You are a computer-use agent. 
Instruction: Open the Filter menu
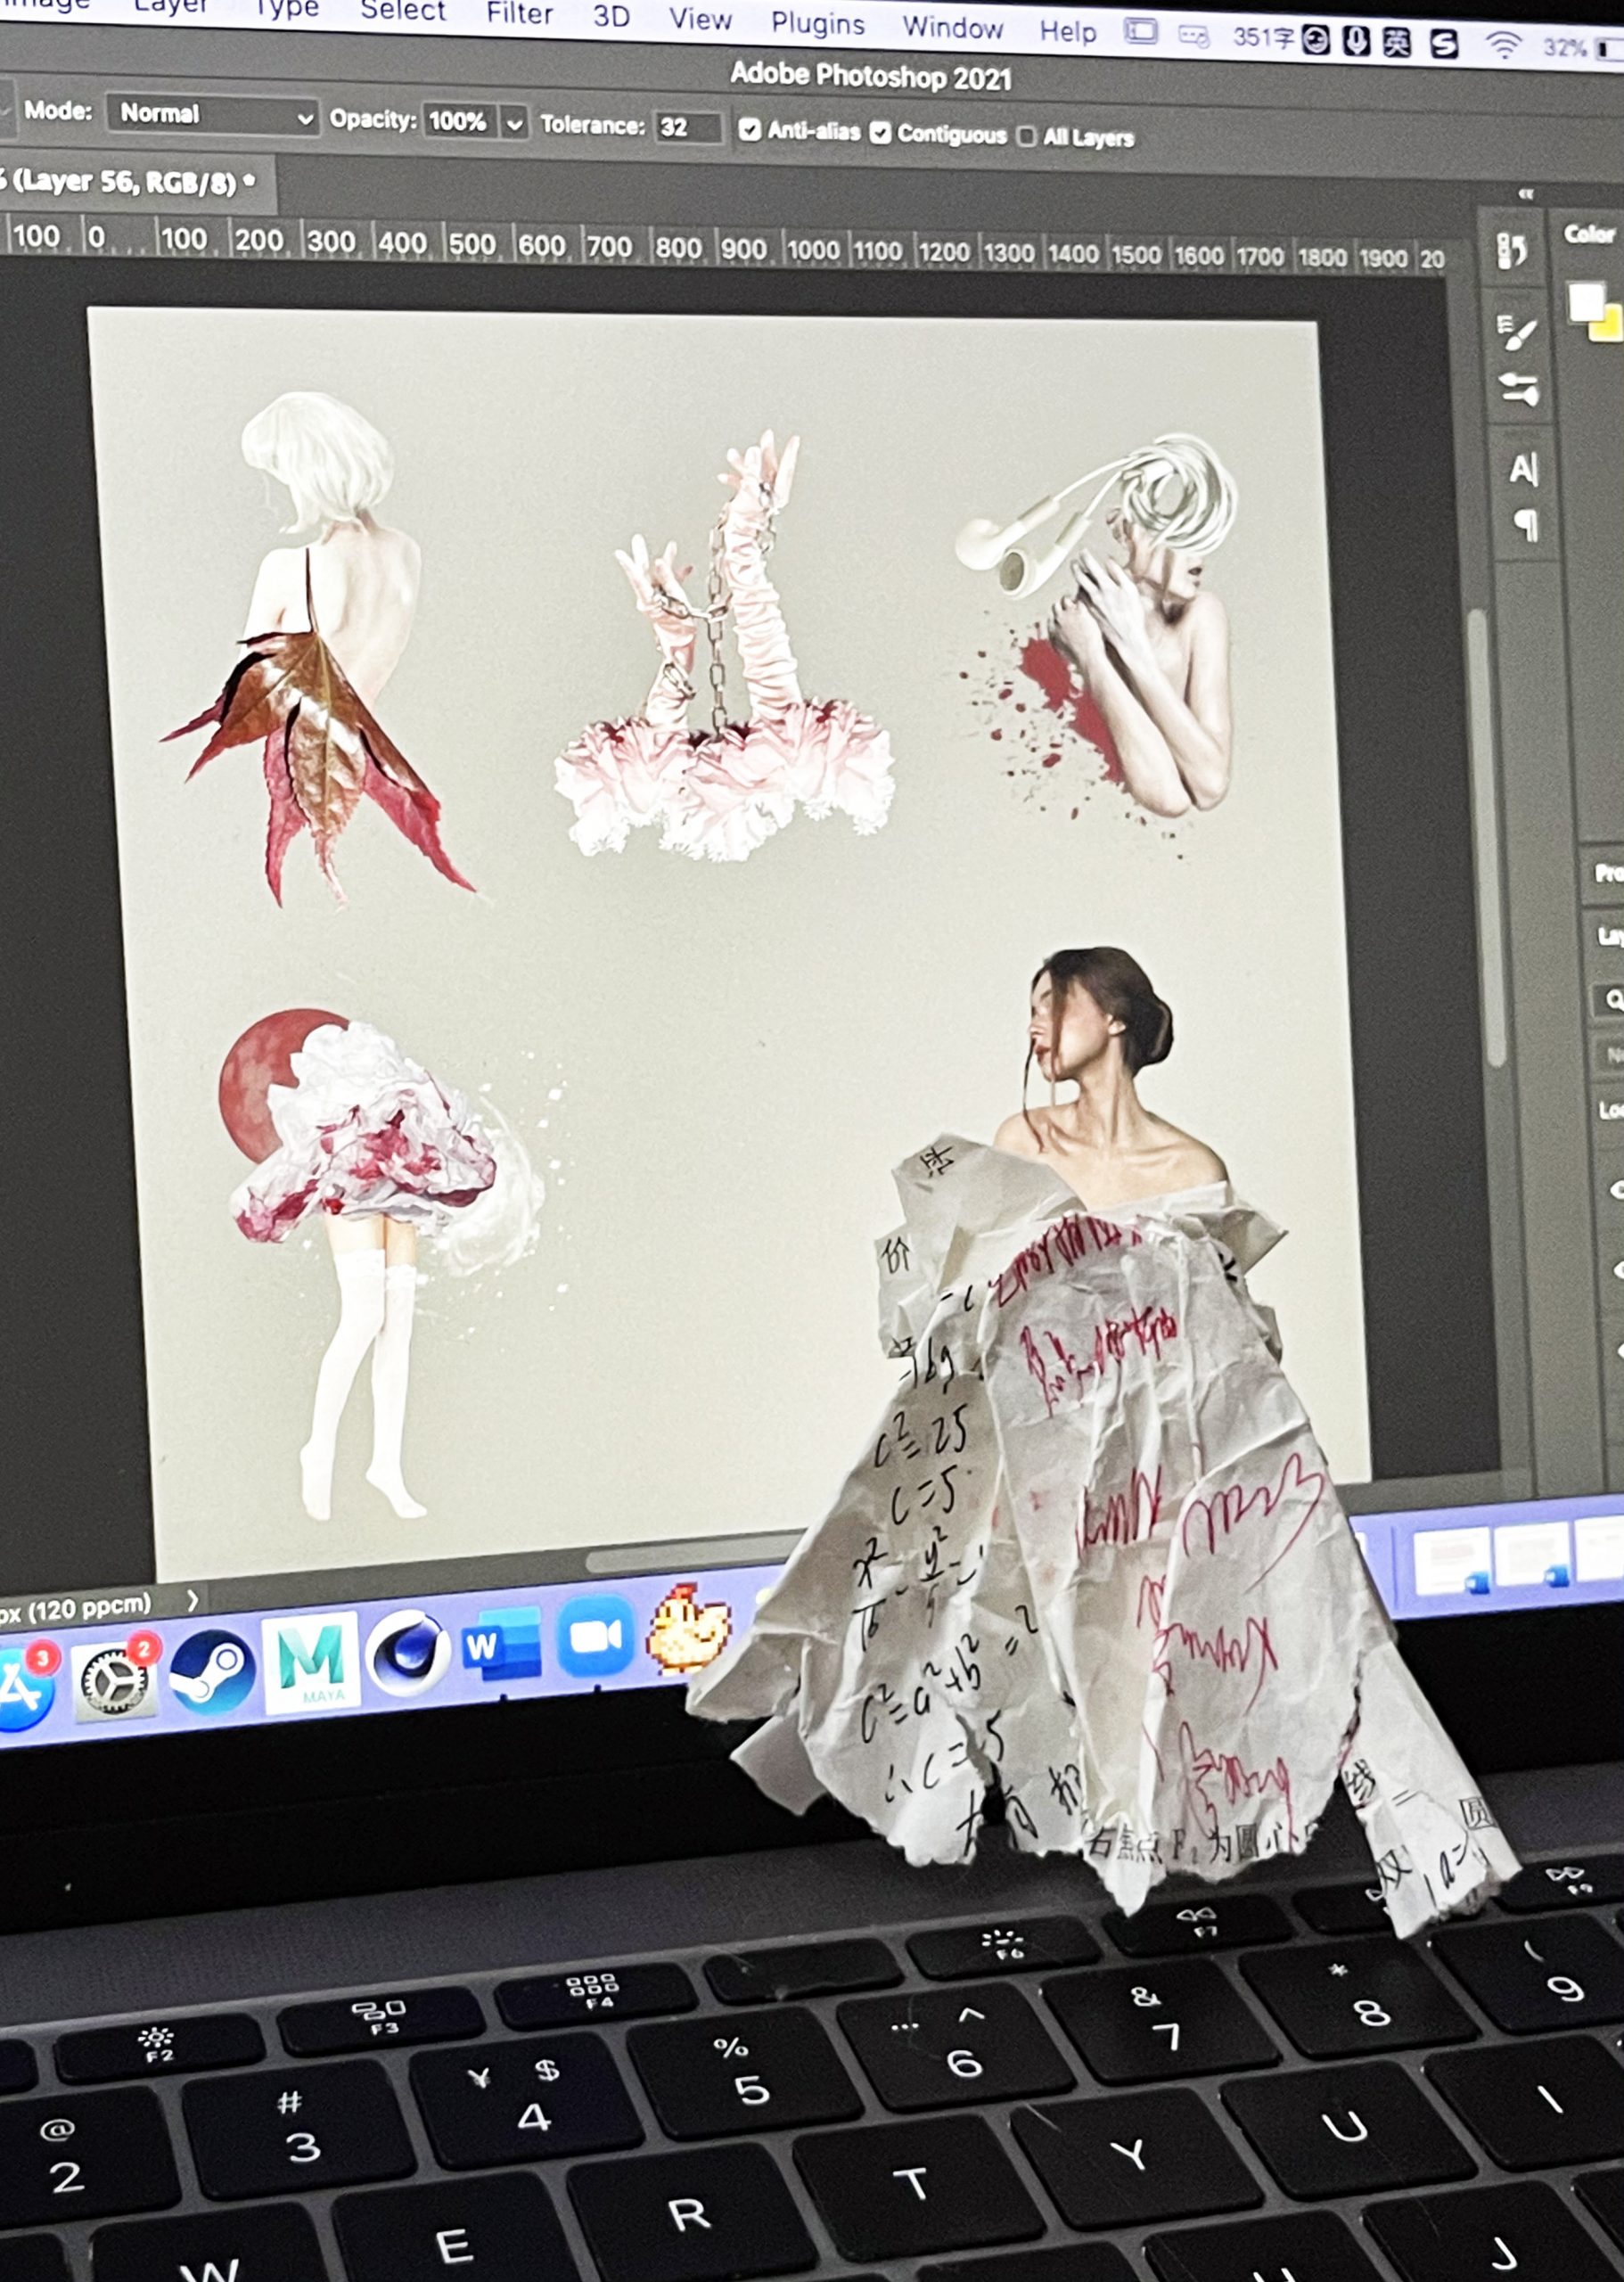pyautogui.click(x=519, y=14)
